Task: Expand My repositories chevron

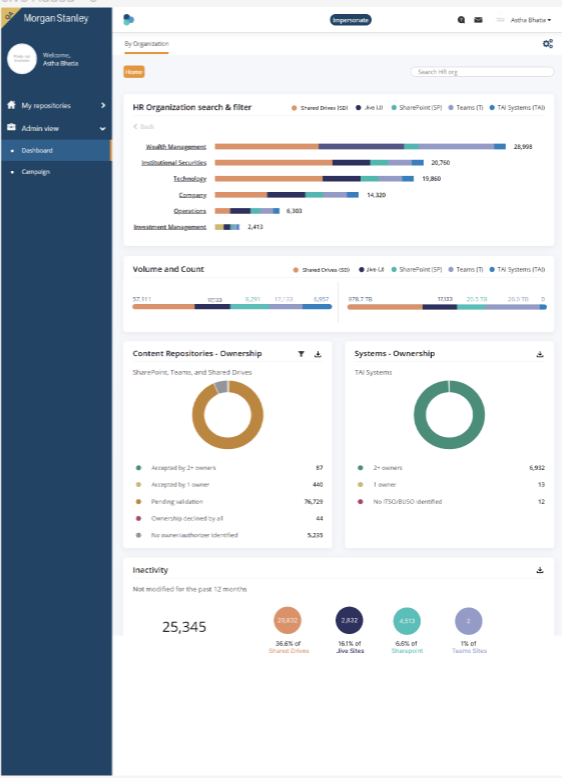Action: 103,105
